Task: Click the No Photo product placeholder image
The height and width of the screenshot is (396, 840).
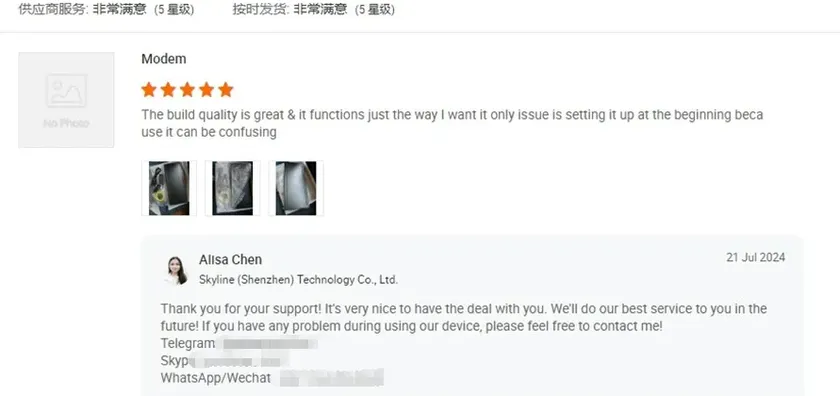Action: coord(66,100)
